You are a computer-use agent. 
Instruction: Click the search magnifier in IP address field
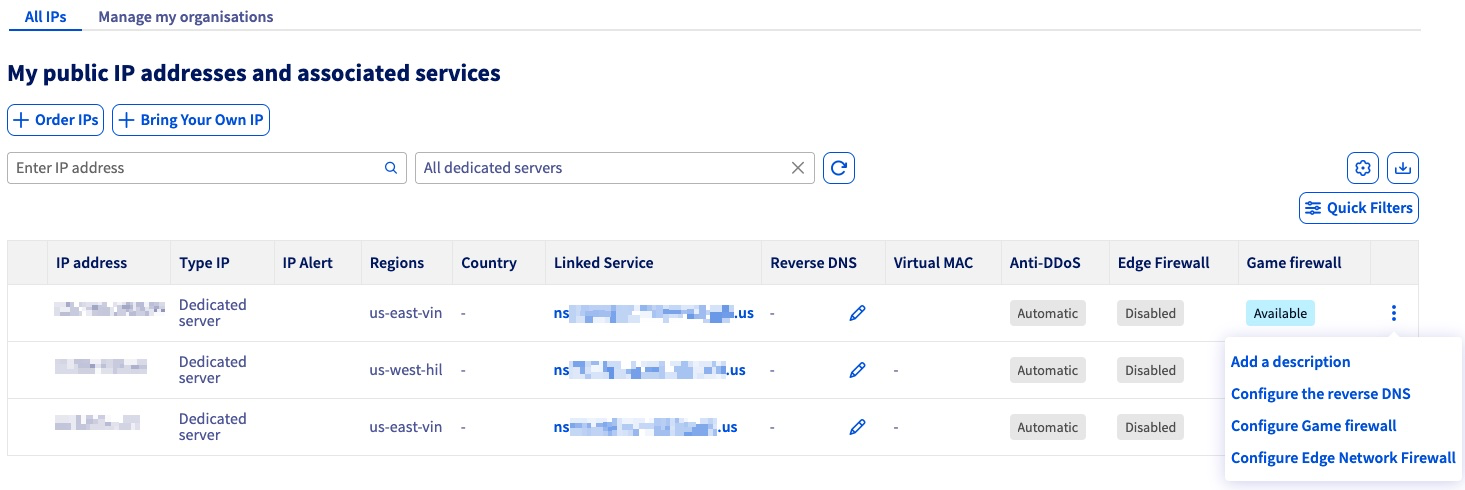coord(391,168)
